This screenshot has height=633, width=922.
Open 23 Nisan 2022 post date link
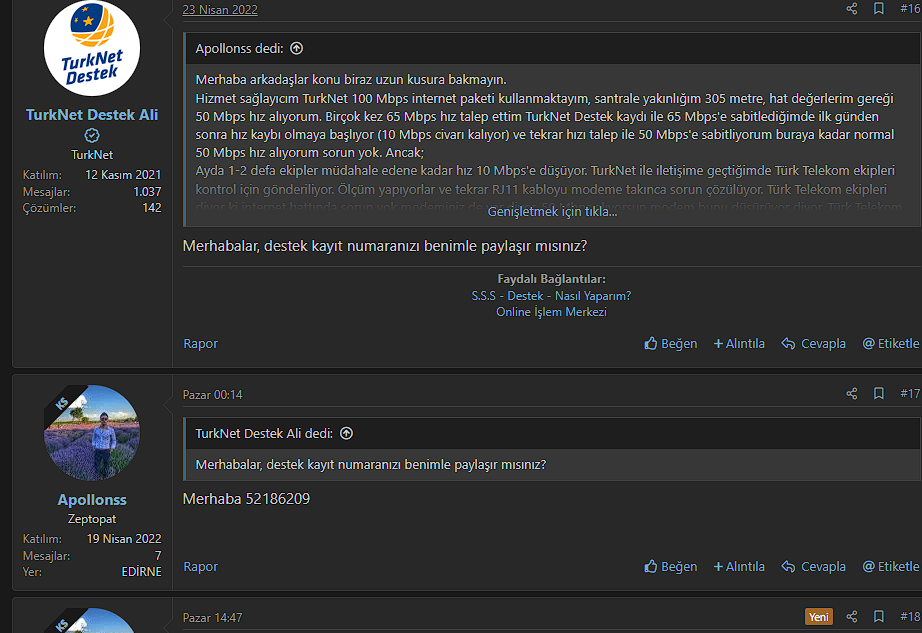[220, 9]
